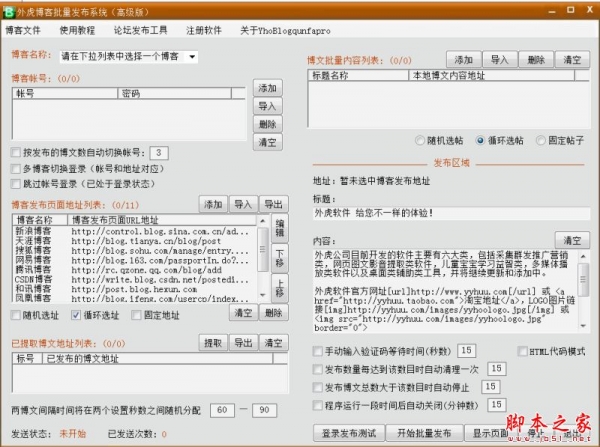Open the 注册软件 menu
Image resolution: width=600 pixels, height=447 pixels.
pos(204,31)
